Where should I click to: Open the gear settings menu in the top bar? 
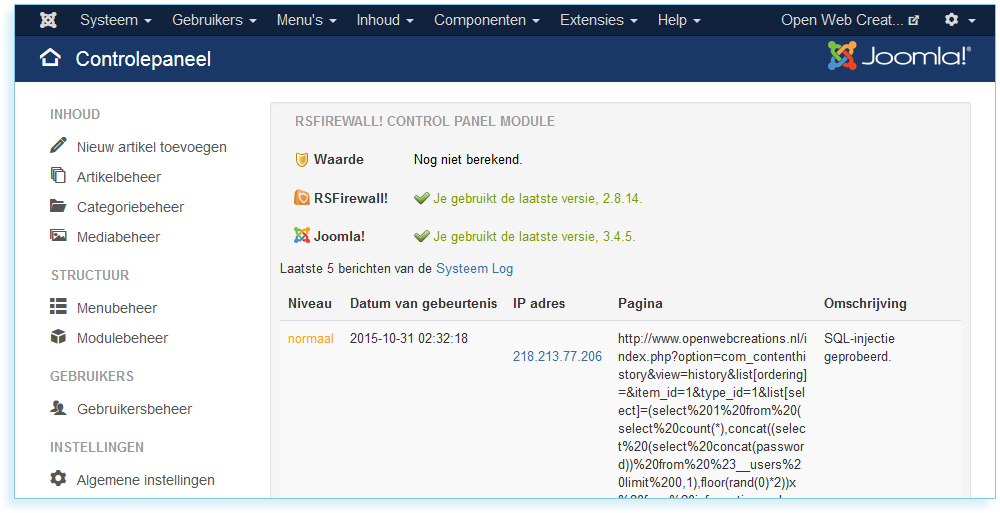pyautogui.click(x=960, y=20)
